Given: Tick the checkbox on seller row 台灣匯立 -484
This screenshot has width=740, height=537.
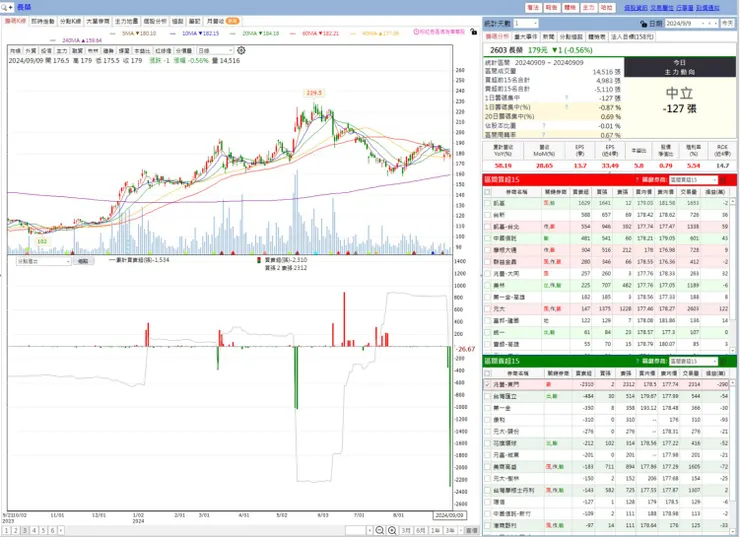Looking at the screenshot, I should point(488,396).
